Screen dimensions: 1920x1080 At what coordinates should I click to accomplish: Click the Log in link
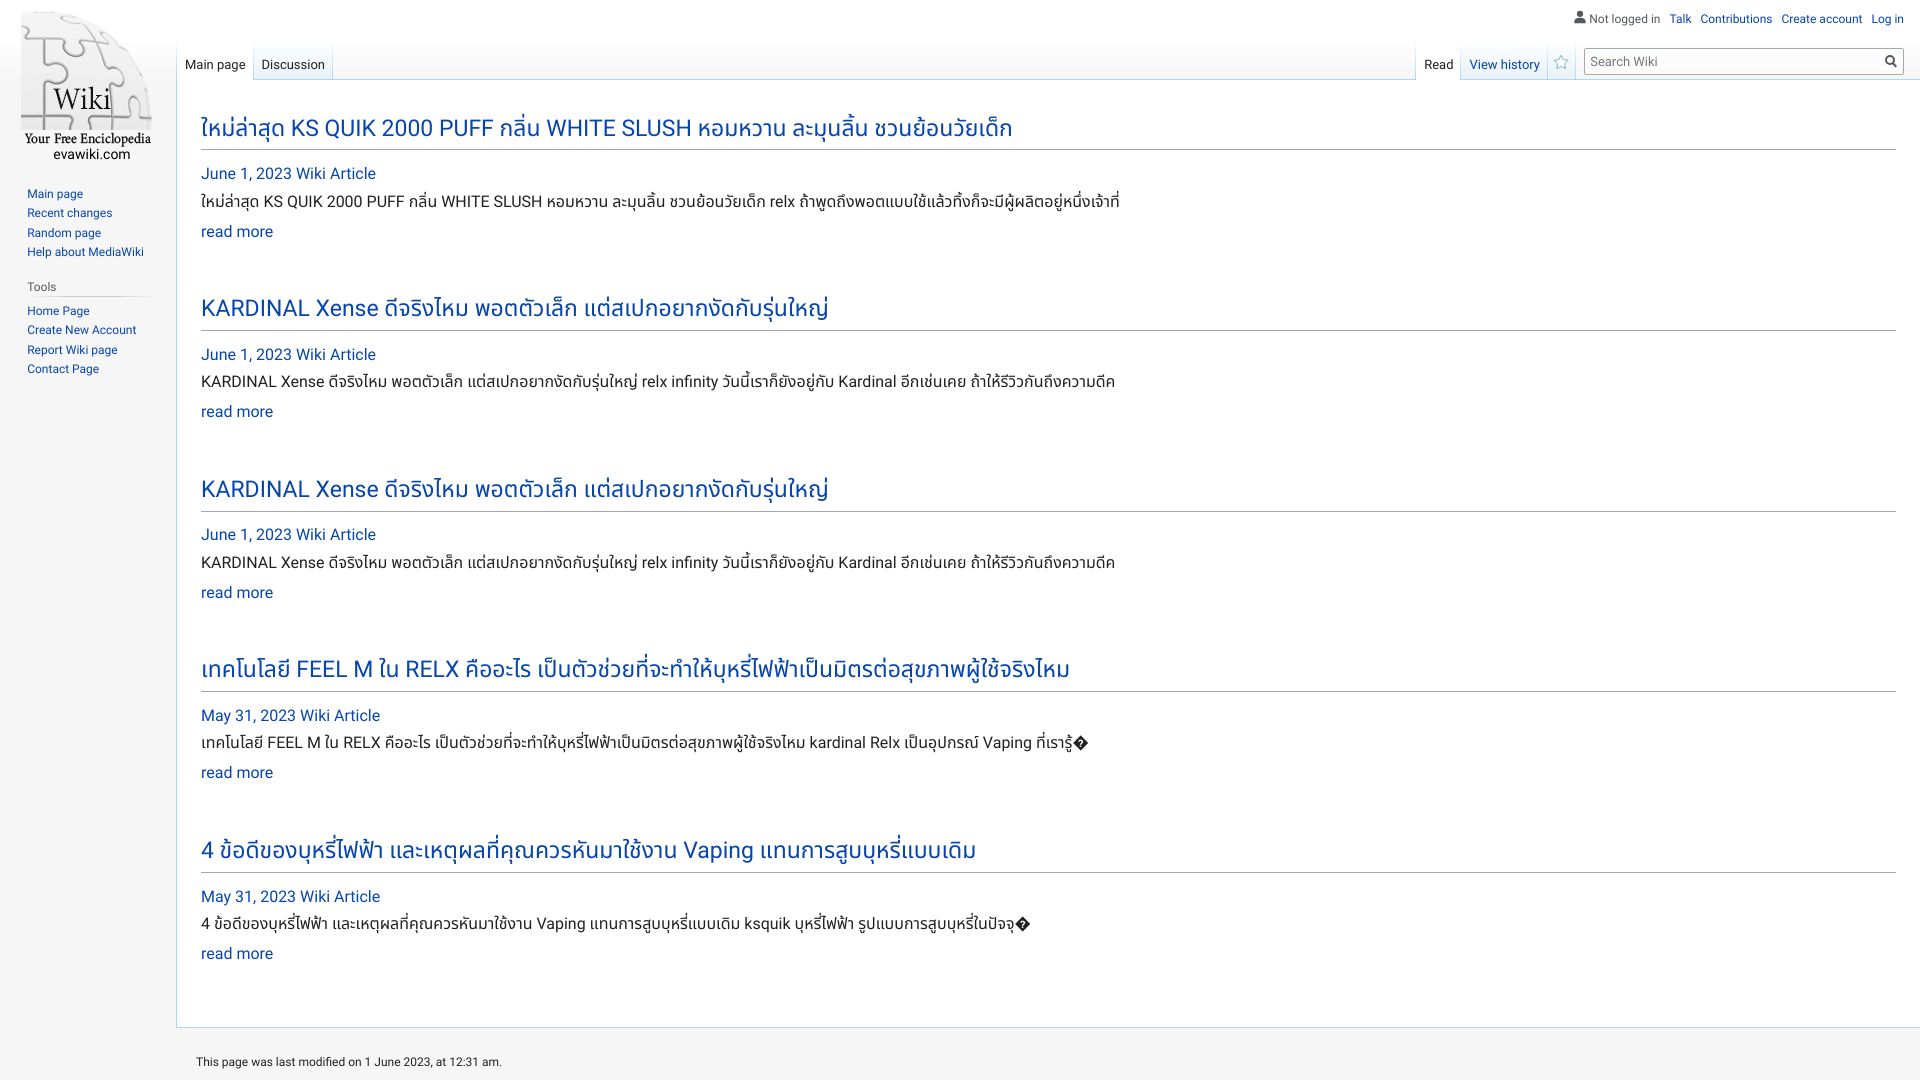pos(1887,19)
